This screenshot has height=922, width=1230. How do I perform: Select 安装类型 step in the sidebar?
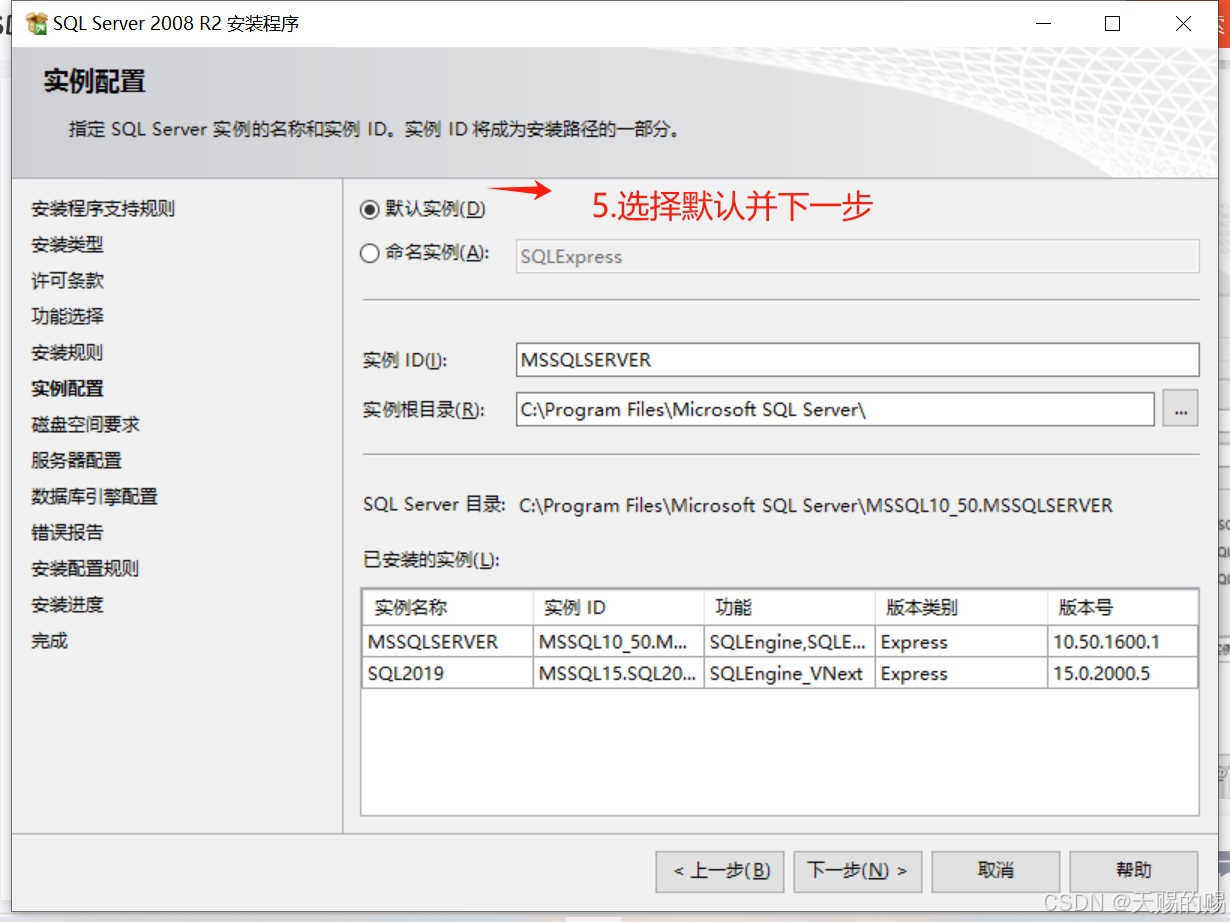[67, 245]
